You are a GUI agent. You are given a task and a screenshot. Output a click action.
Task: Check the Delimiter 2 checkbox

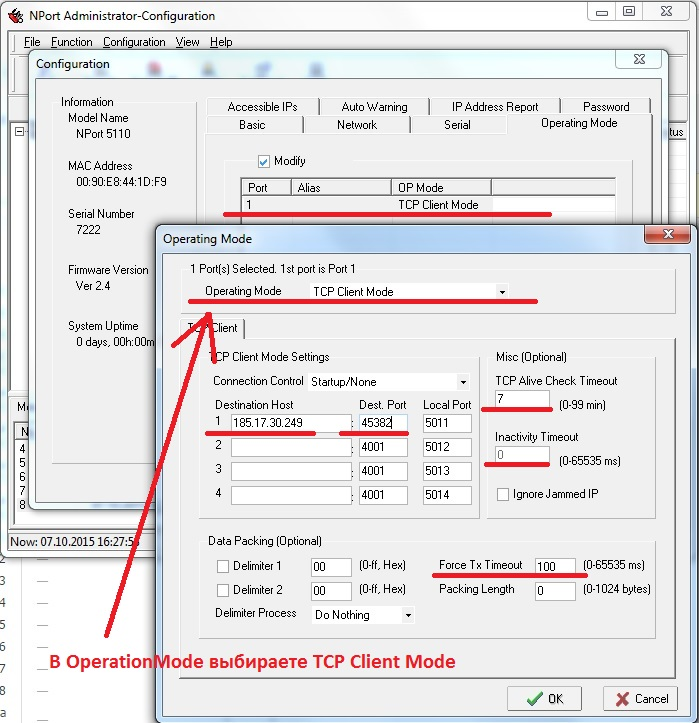click(x=223, y=590)
